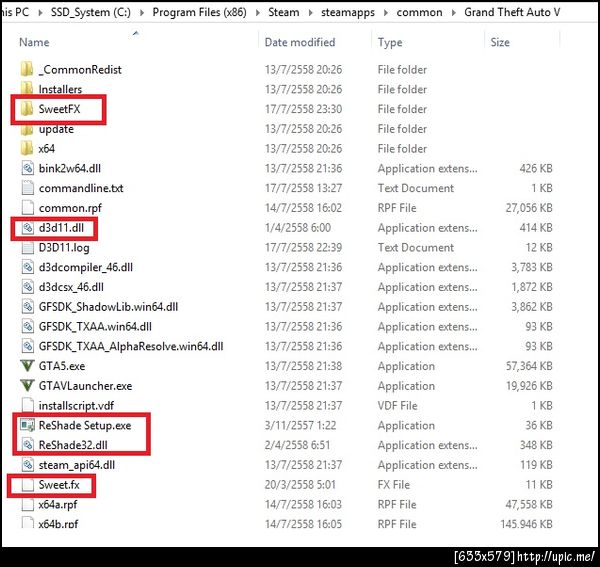This screenshot has height=567, width=600.
Task: Select the x64a.rpf file name
Action: [x=58, y=505]
